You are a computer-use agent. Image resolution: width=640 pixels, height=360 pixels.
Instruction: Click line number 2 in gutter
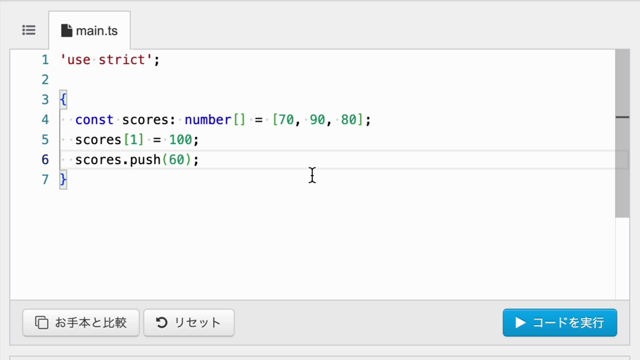45,80
